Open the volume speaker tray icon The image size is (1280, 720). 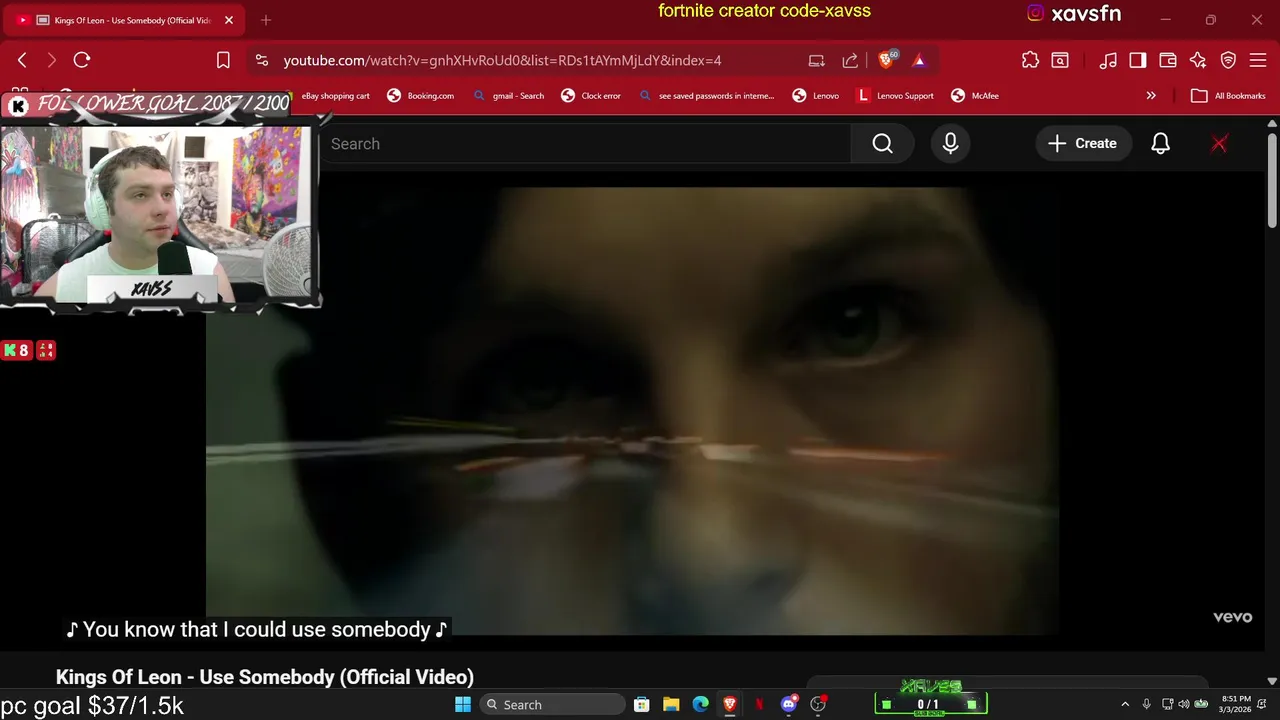[1184, 705]
